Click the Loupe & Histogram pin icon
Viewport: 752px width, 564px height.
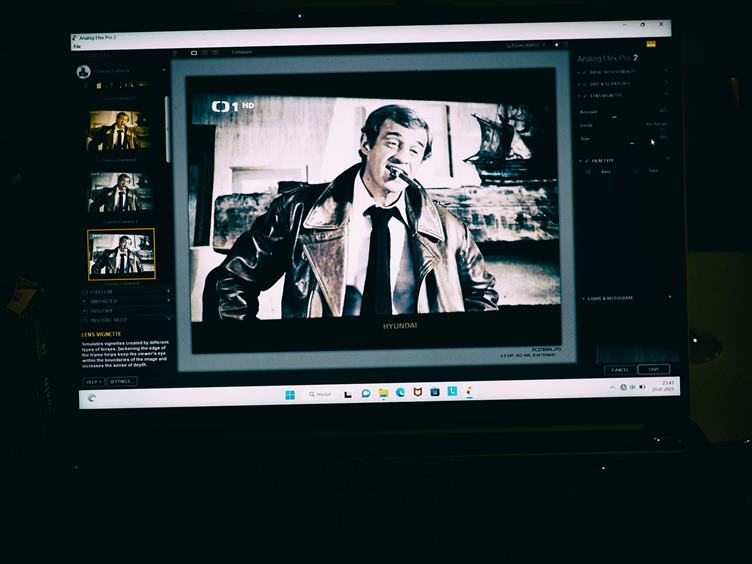coord(670,297)
